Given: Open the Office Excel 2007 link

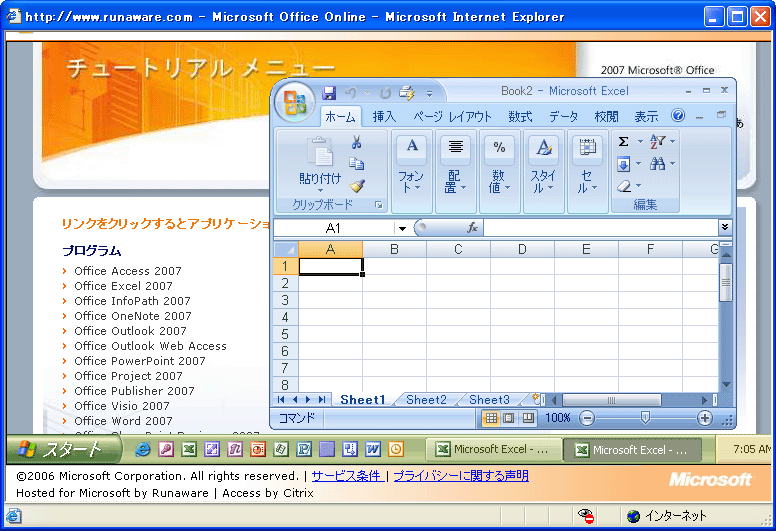Looking at the screenshot, I should tap(123, 286).
